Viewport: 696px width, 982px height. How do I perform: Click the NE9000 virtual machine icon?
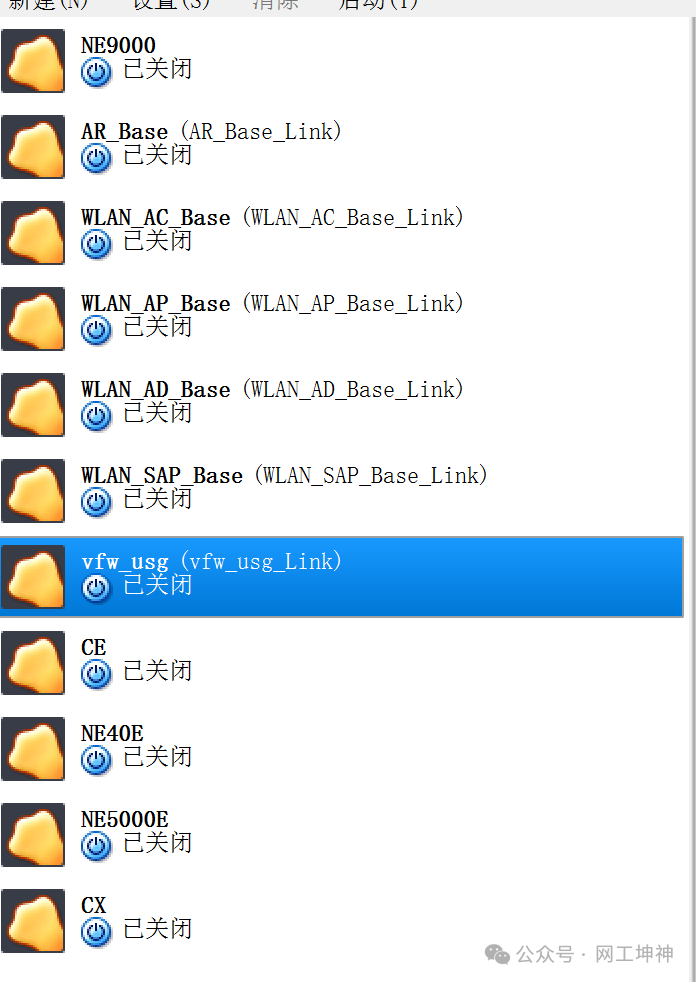click(33, 61)
